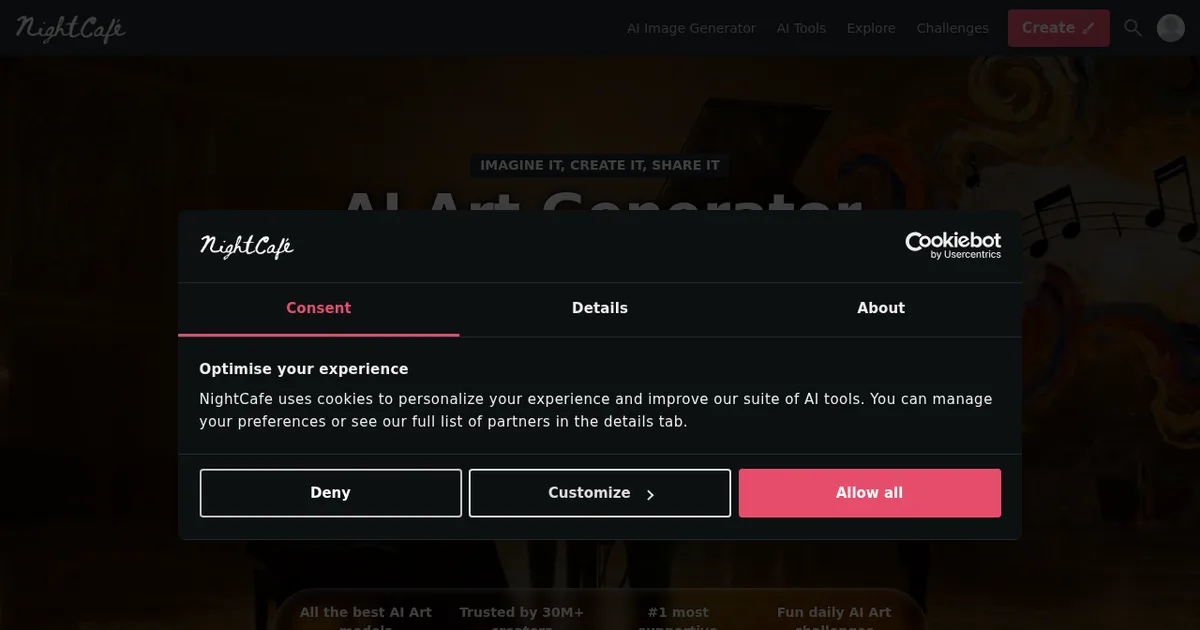Switch to the Consent tab
The image size is (1200, 630).
tap(319, 308)
